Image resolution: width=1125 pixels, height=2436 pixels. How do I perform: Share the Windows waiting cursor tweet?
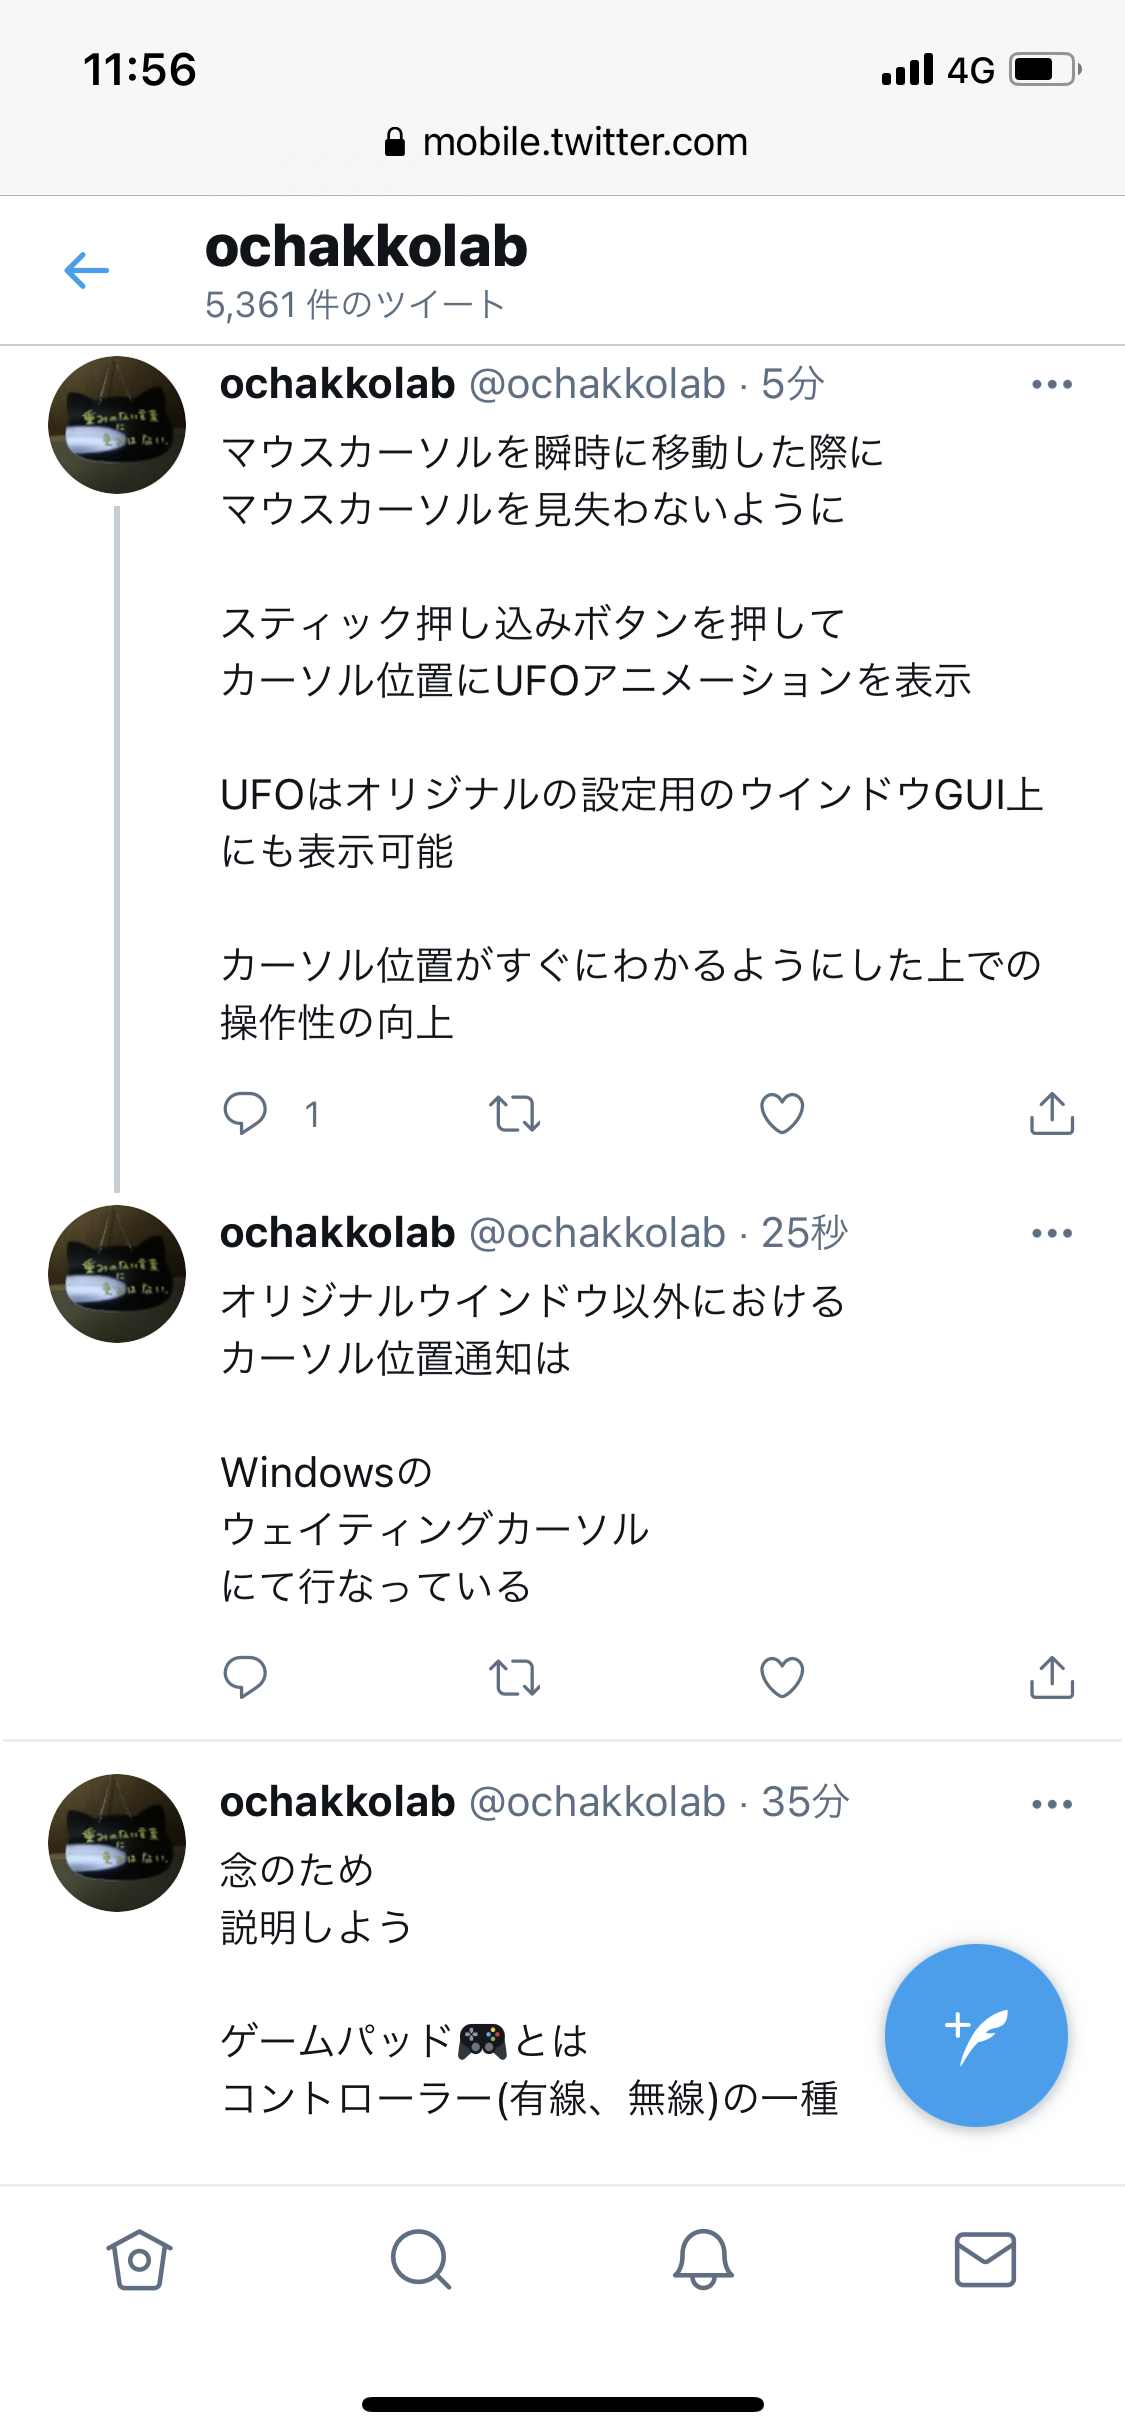point(1051,1677)
